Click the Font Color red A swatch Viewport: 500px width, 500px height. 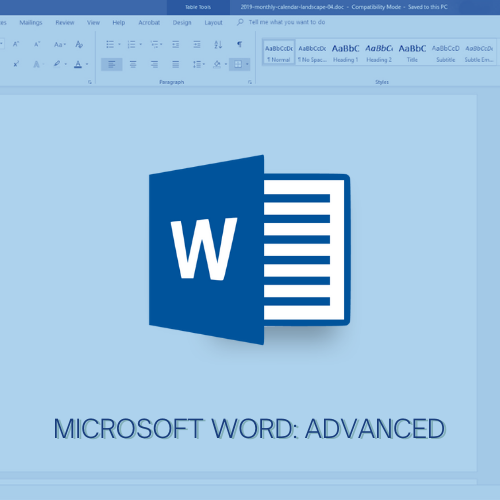coord(78,64)
